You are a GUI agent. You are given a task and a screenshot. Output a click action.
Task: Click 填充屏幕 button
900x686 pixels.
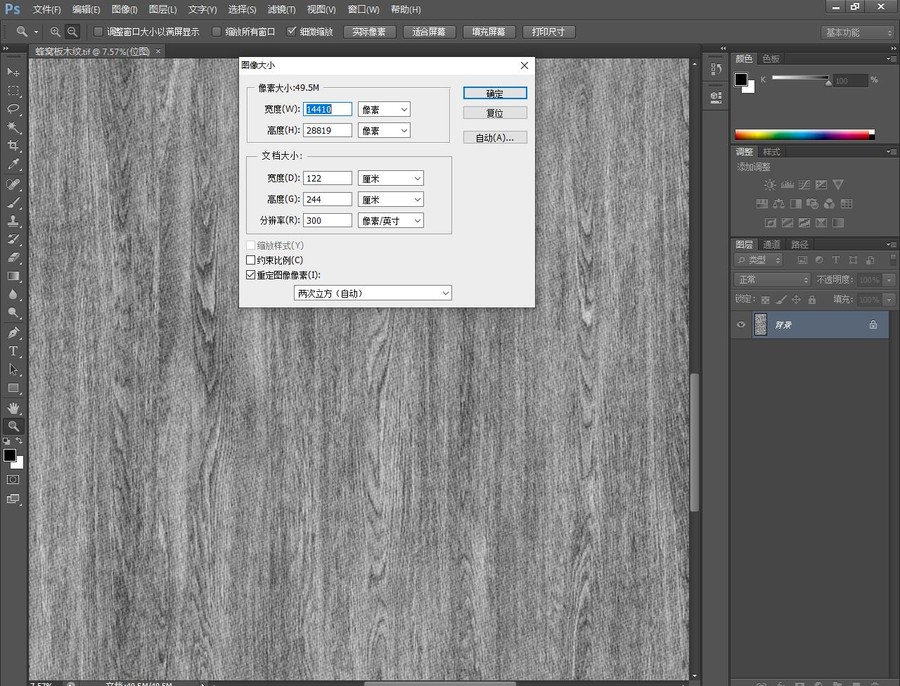pyautogui.click(x=488, y=32)
